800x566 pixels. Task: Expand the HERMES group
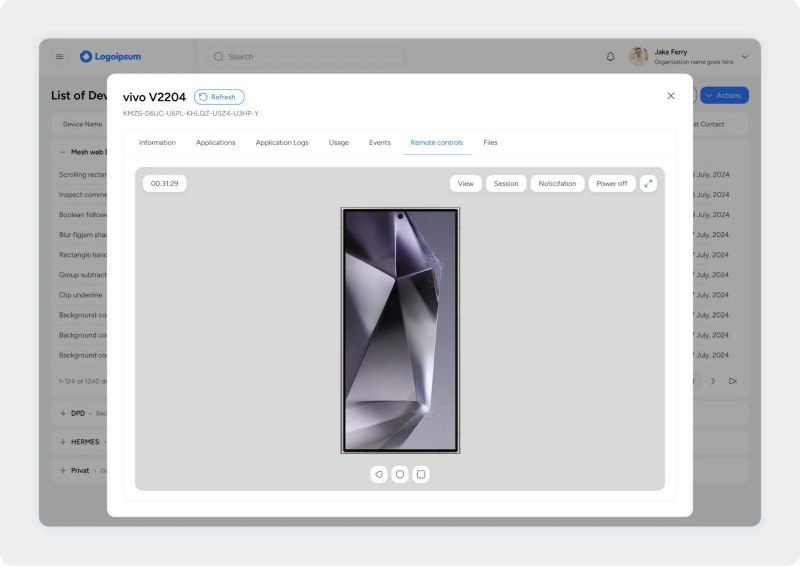click(63, 442)
